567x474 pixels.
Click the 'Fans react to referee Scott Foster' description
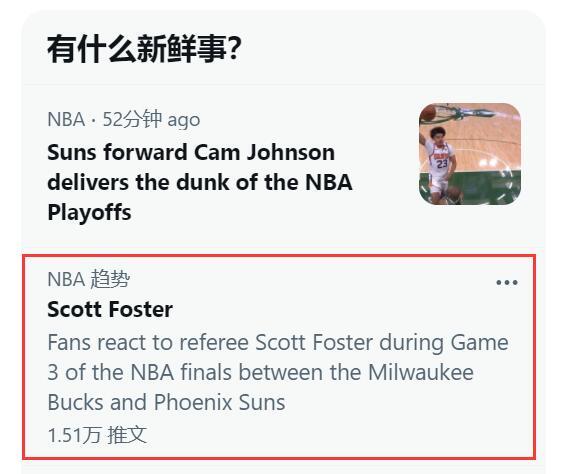[x=278, y=372]
